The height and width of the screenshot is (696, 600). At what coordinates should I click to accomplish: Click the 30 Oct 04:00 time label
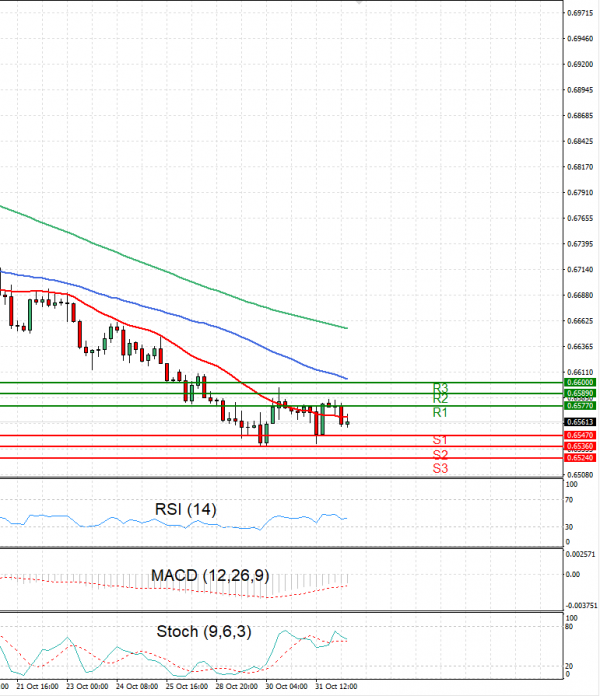[x=286, y=686]
